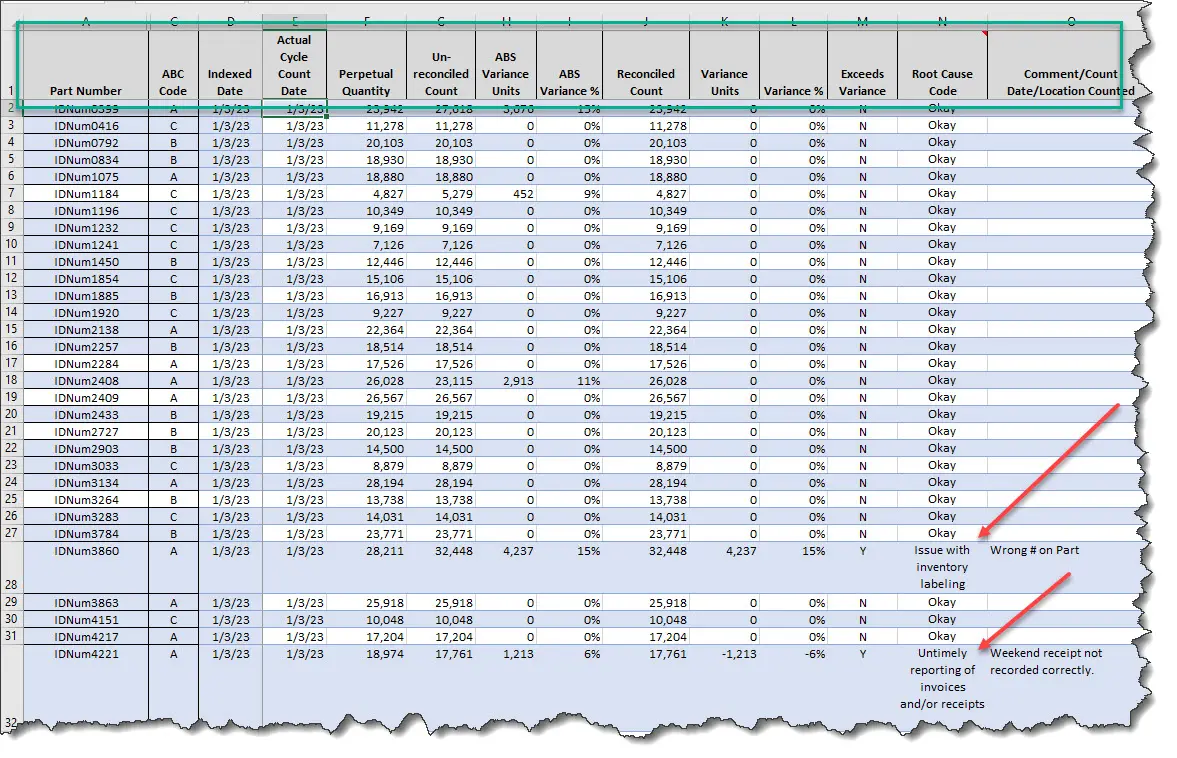This screenshot has height=758, width=1177.
Task: Click cell containing part IDNum3860
Action: pyautogui.click(x=85, y=551)
